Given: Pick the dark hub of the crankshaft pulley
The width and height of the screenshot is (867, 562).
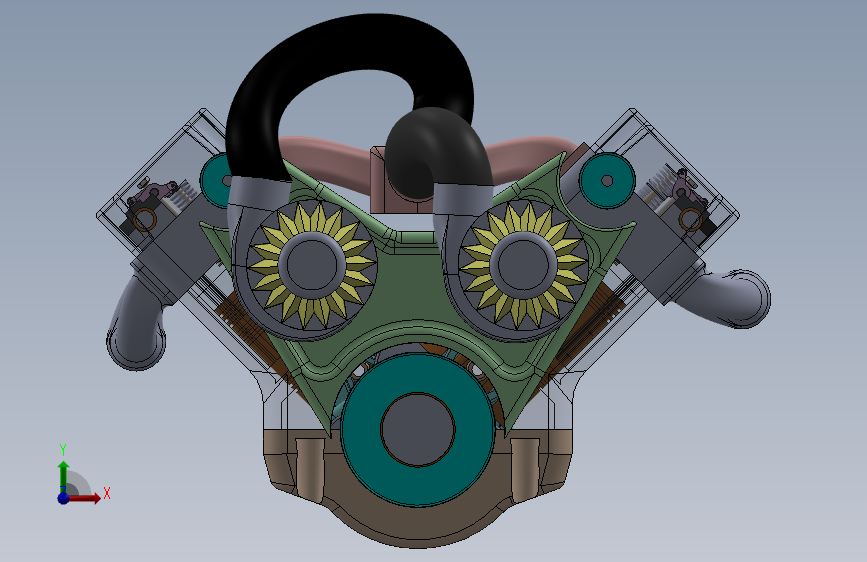Looking at the screenshot, I should pos(417,429).
